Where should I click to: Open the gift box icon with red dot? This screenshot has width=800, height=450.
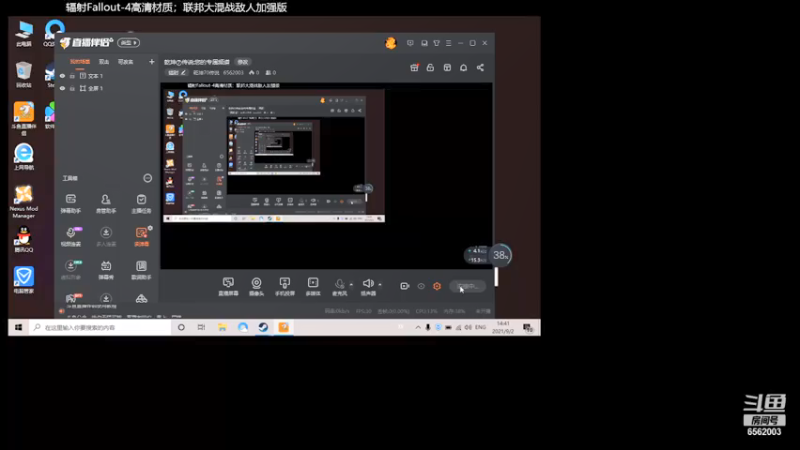414,67
